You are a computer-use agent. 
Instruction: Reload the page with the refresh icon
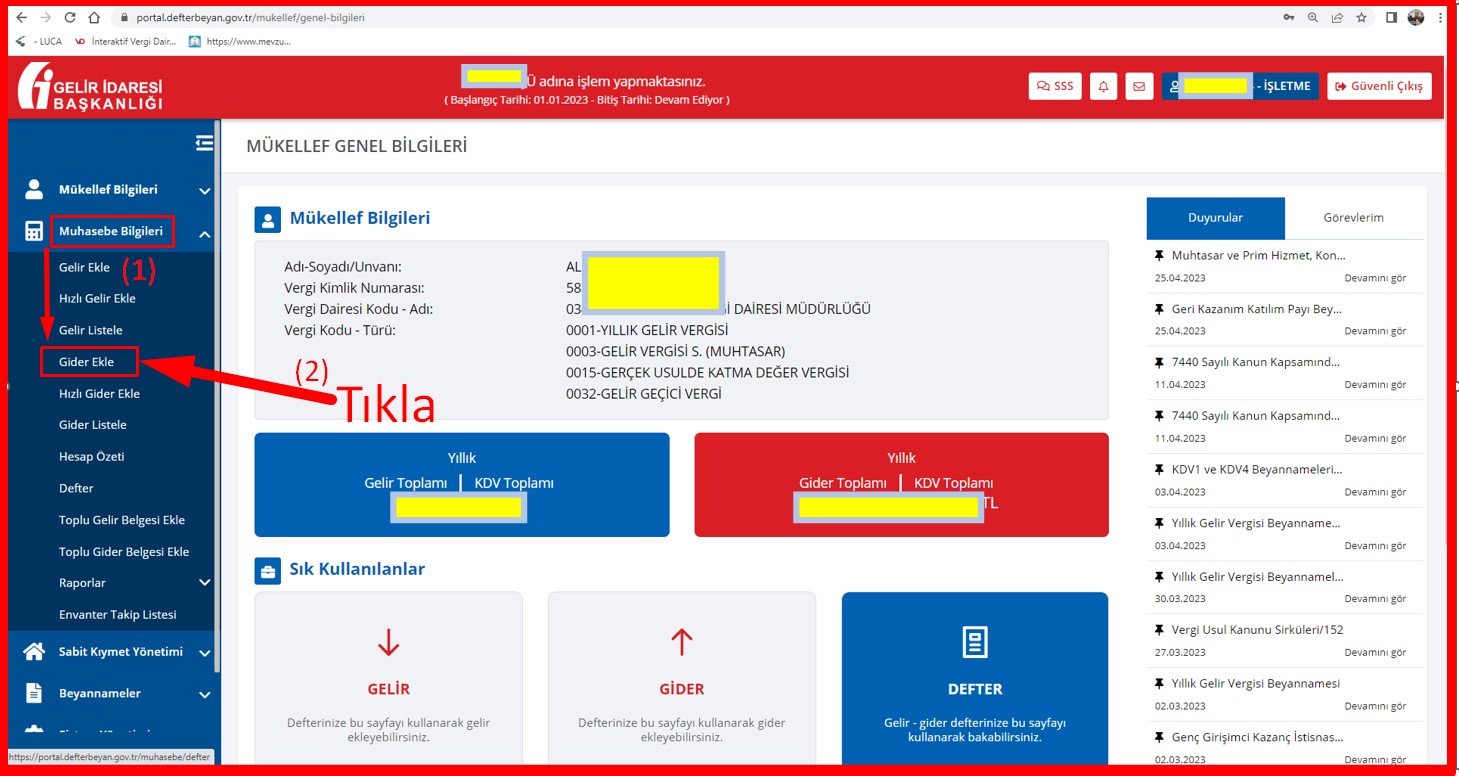69,16
